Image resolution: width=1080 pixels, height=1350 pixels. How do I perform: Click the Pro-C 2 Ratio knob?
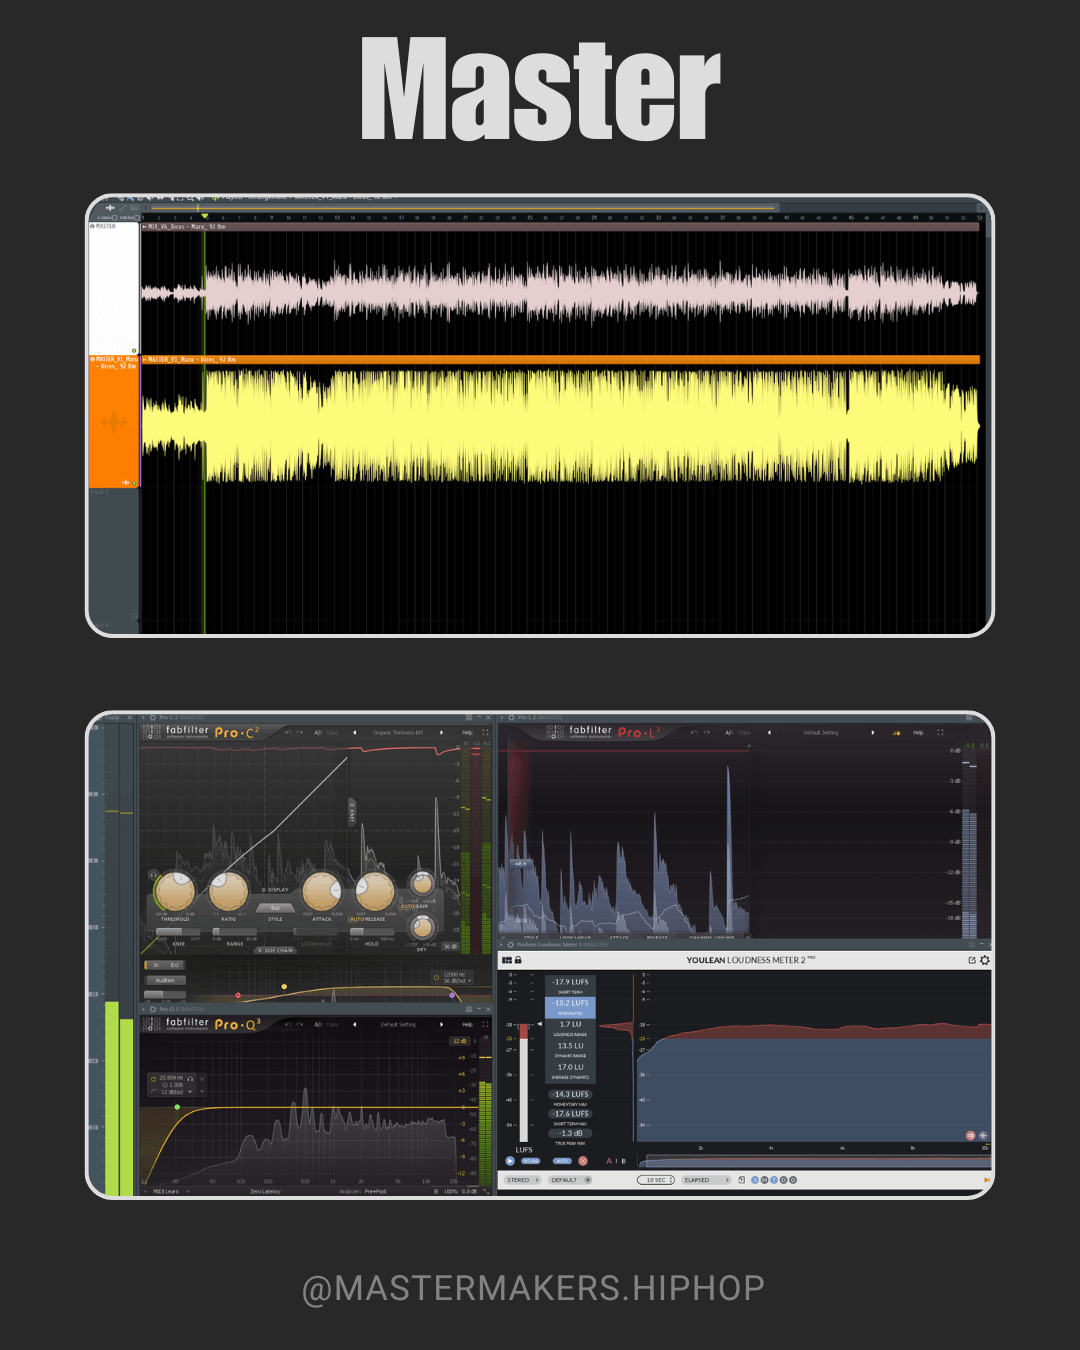[x=228, y=892]
